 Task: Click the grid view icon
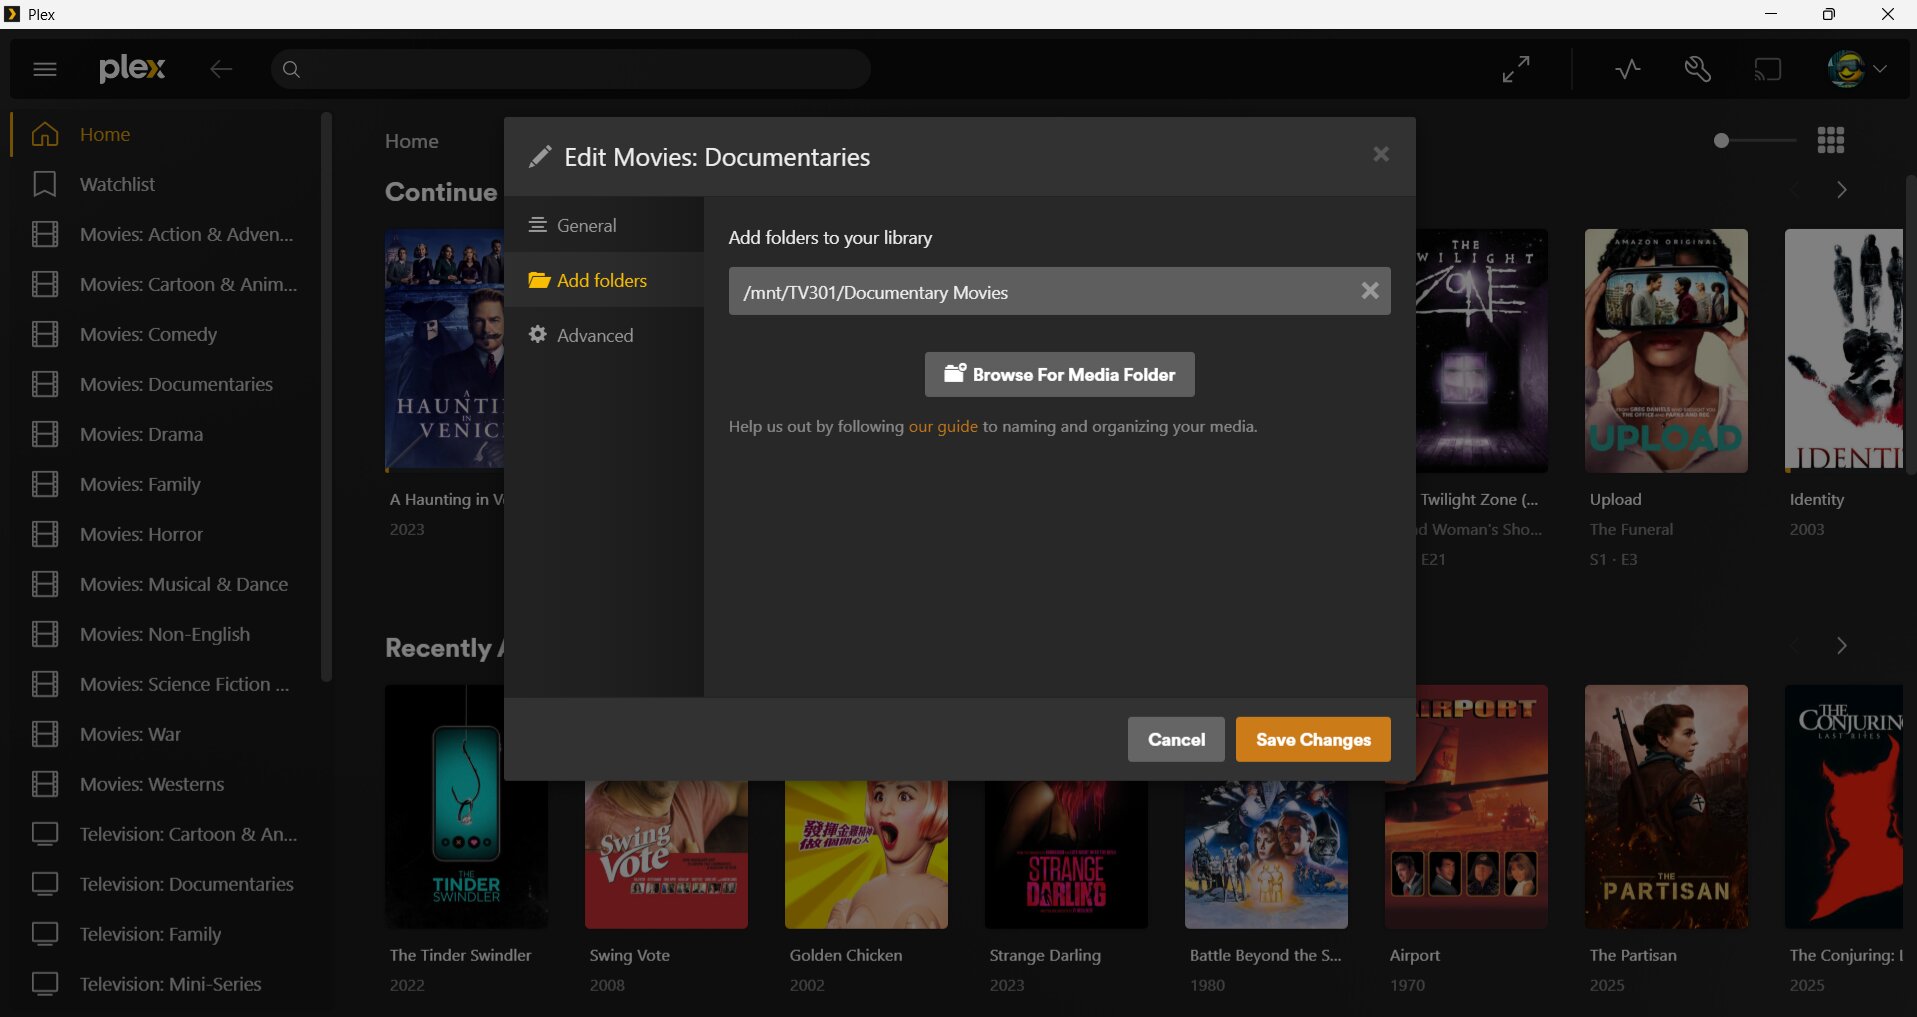click(1831, 140)
